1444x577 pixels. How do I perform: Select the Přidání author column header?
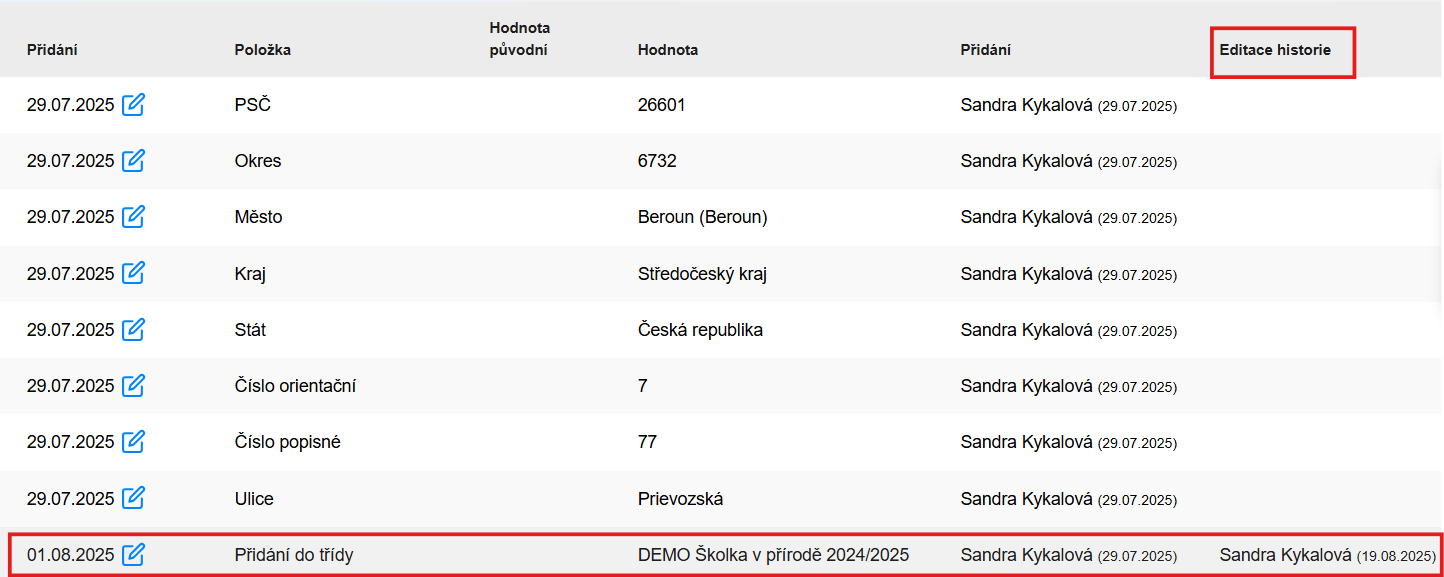pos(986,50)
